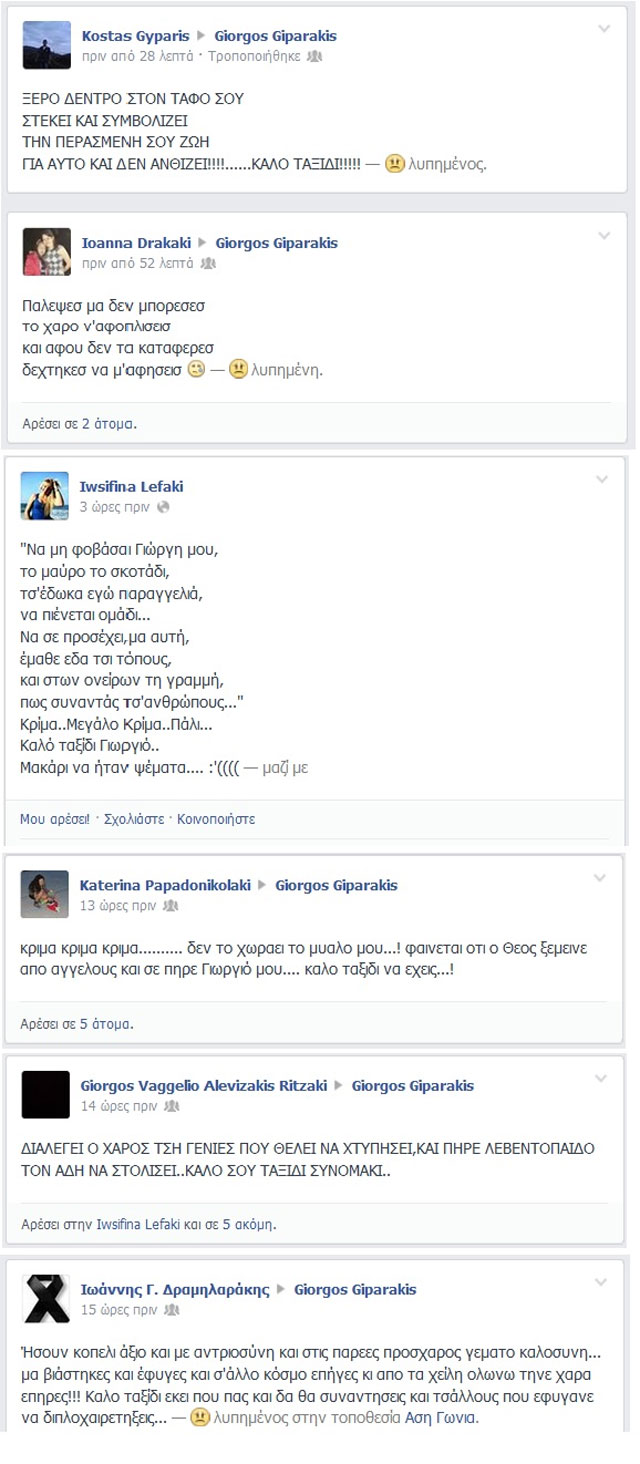
Task: Click friends audience icon on Katerina Papadonikolaki post
Action: [171, 906]
